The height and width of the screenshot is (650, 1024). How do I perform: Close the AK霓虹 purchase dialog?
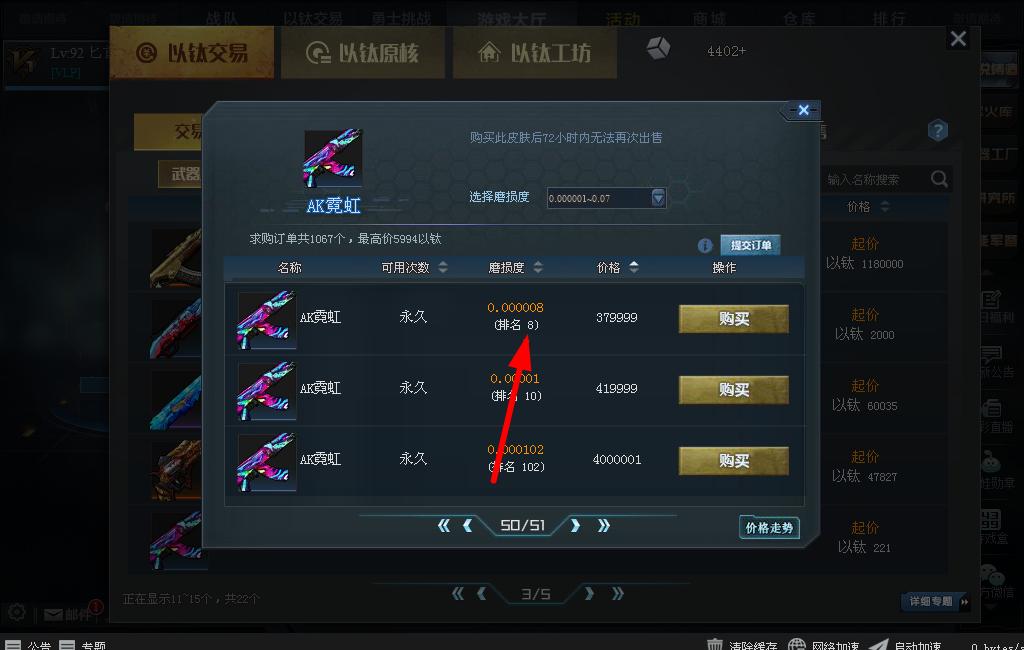click(x=803, y=110)
